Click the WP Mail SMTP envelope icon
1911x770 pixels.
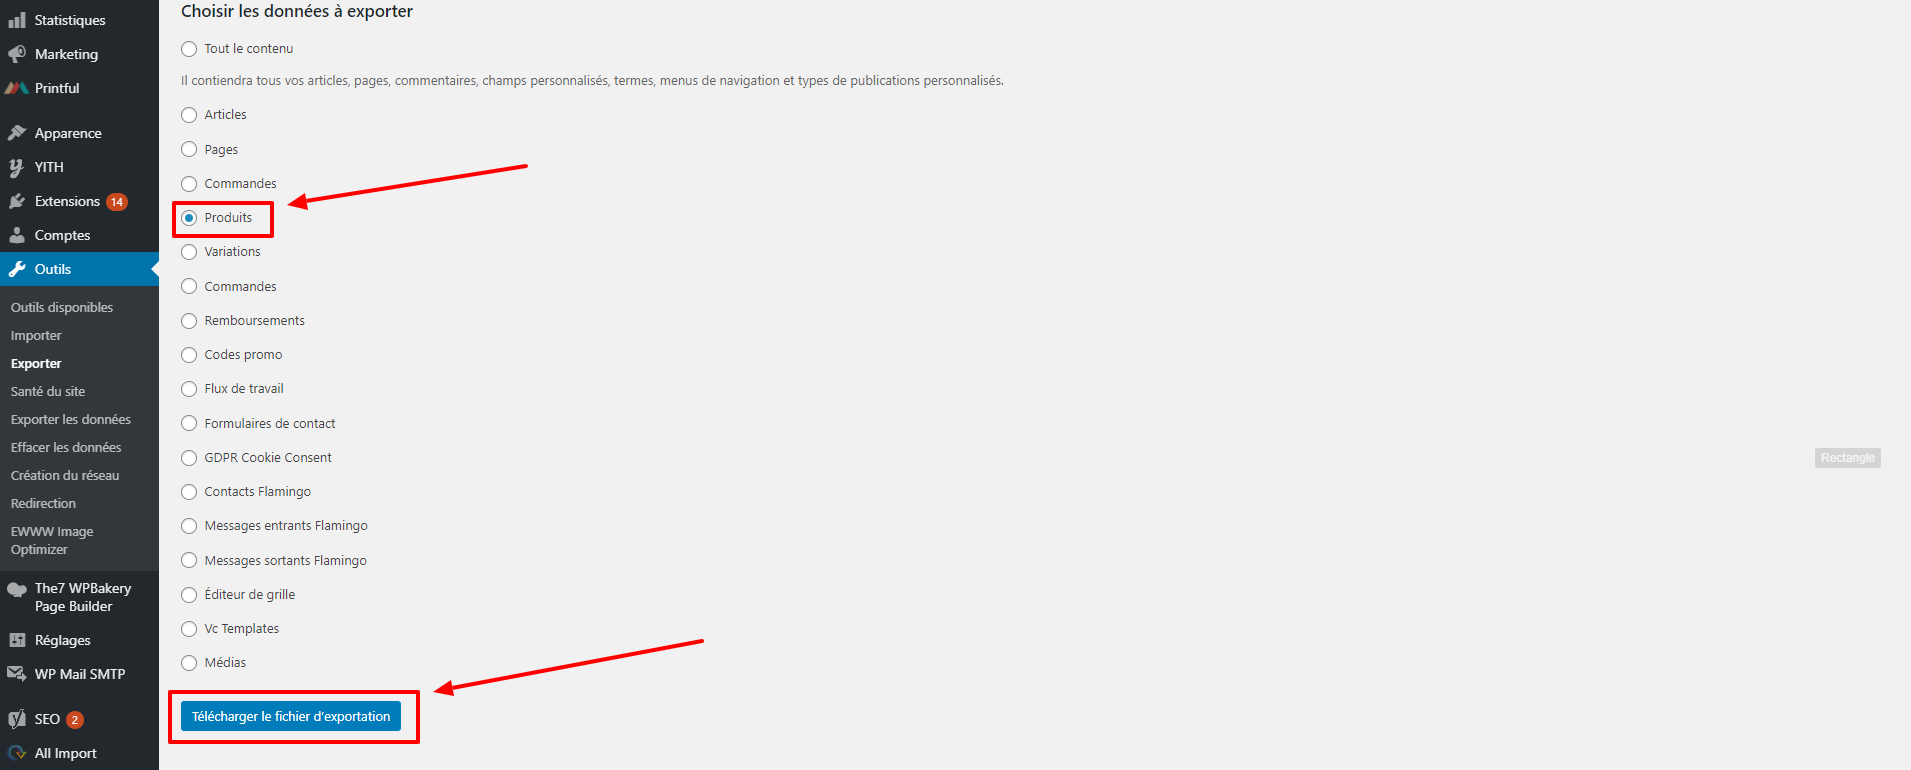pyautogui.click(x=17, y=674)
